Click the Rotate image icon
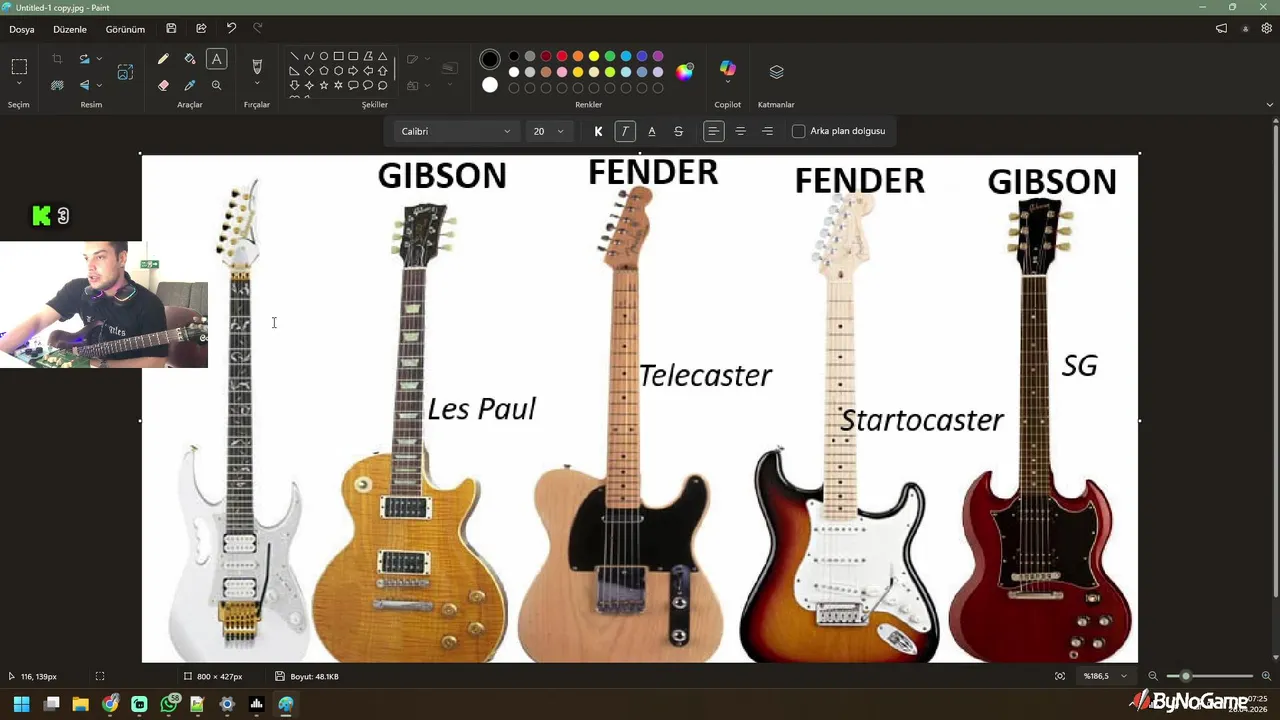 (84, 59)
